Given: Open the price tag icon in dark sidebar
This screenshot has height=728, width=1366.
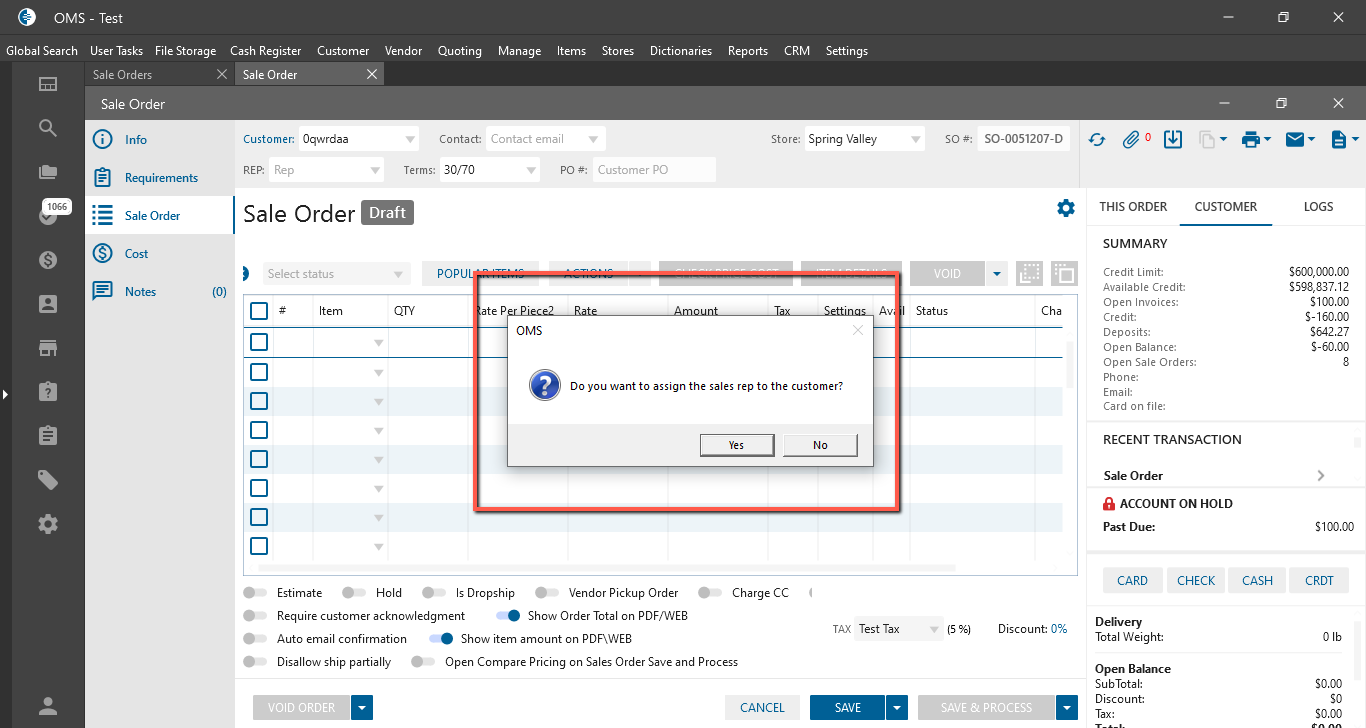Looking at the screenshot, I should pyautogui.click(x=47, y=480).
